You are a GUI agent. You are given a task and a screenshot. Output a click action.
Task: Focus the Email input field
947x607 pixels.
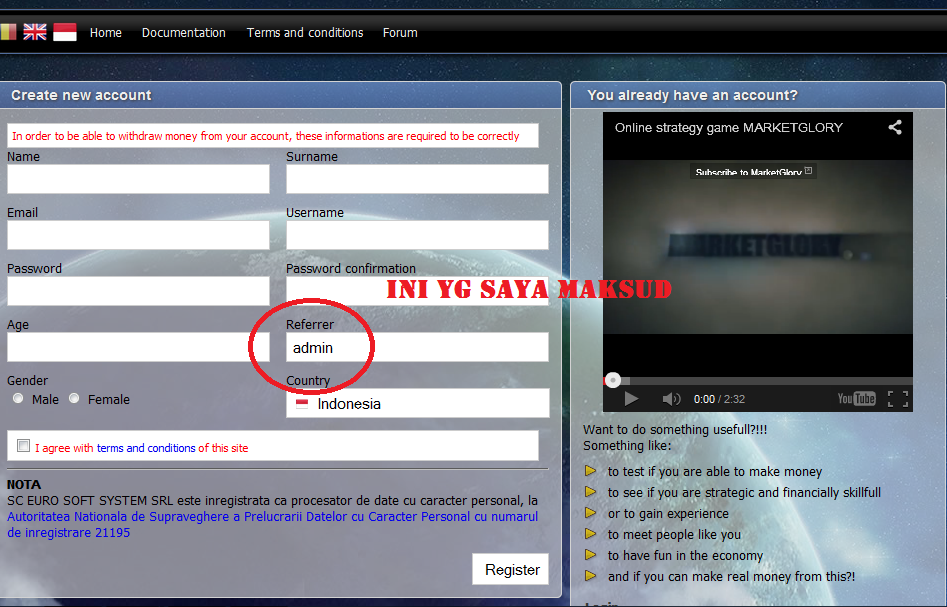point(138,235)
